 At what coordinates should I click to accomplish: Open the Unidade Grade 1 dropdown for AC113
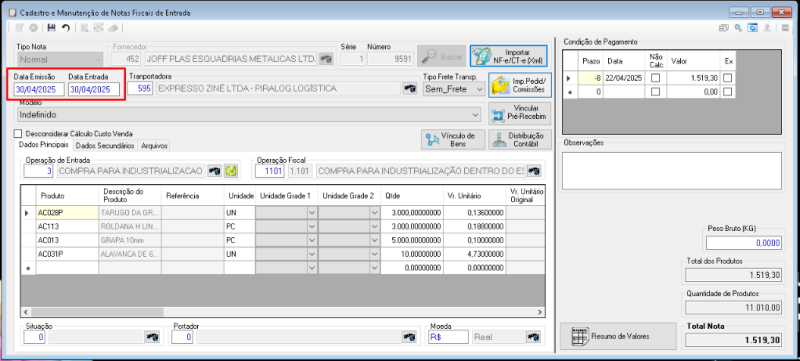pyautogui.click(x=312, y=226)
